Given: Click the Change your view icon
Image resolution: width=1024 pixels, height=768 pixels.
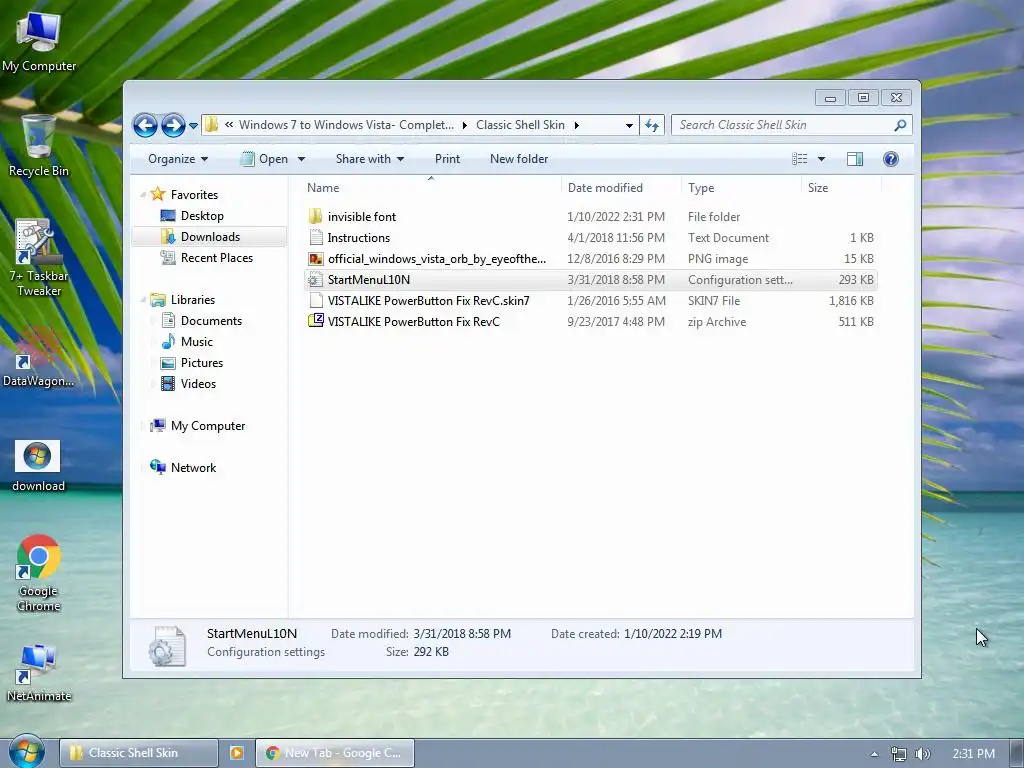Looking at the screenshot, I should click(x=799, y=159).
